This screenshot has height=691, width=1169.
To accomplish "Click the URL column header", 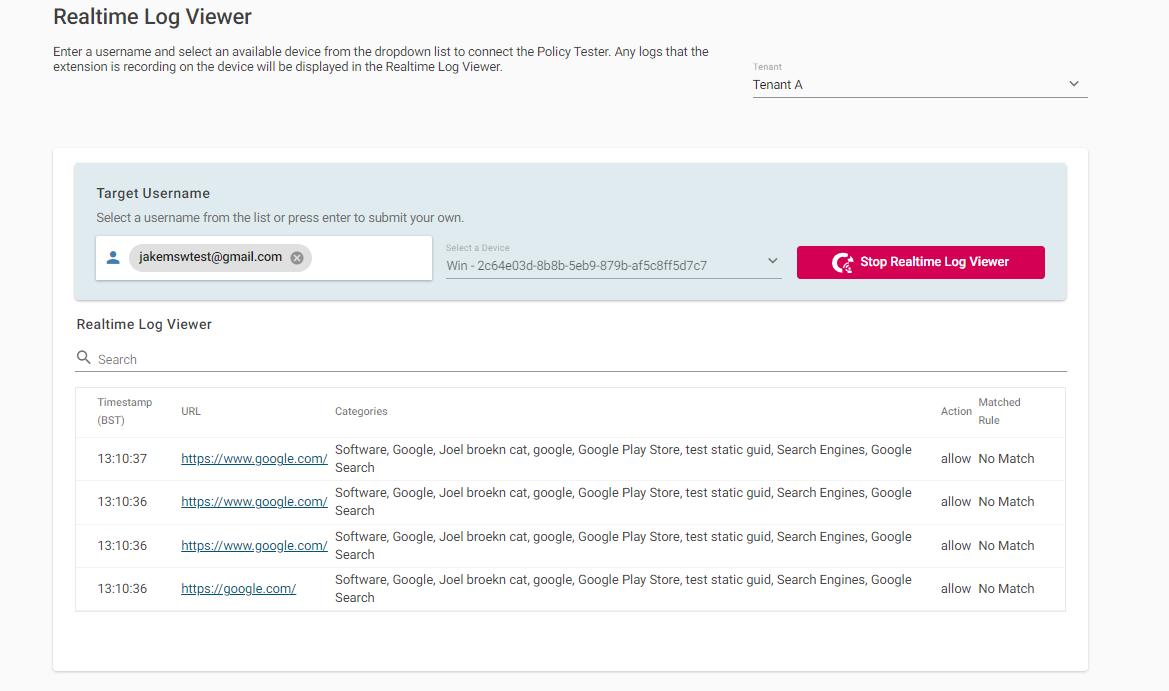I will (x=191, y=411).
